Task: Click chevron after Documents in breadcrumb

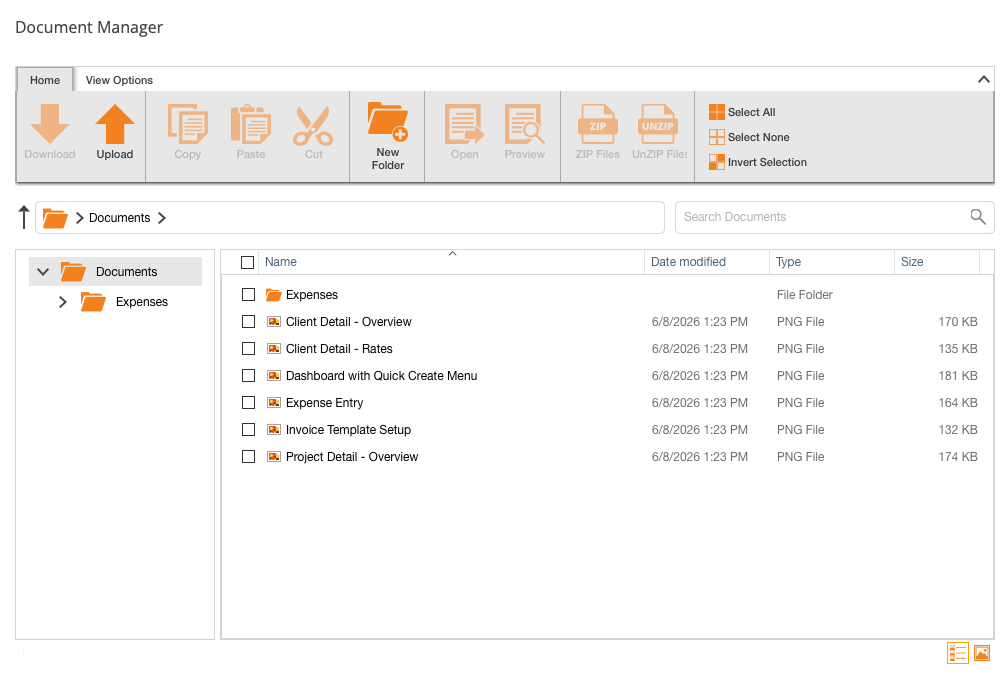Action: pyautogui.click(x=162, y=218)
